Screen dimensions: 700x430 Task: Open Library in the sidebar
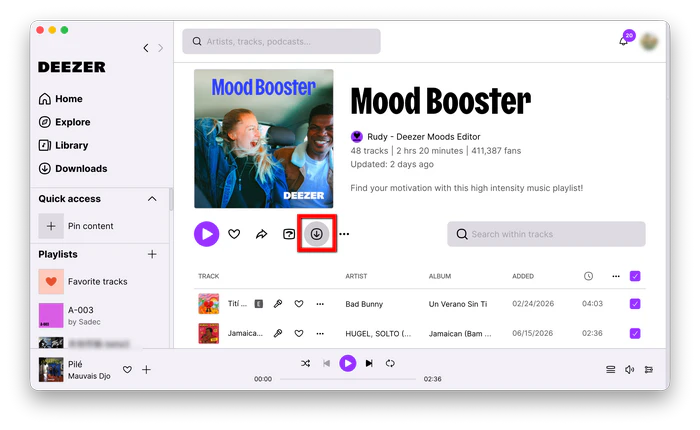coord(63,145)
